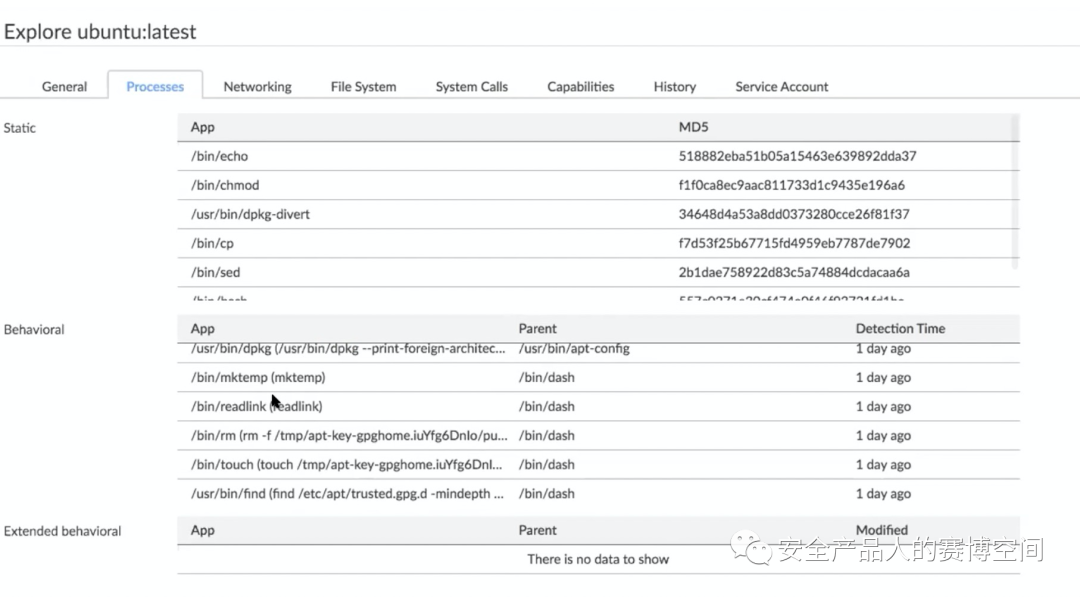Click /bin/dash parent of /usr/bin/find row

(546, 494)
